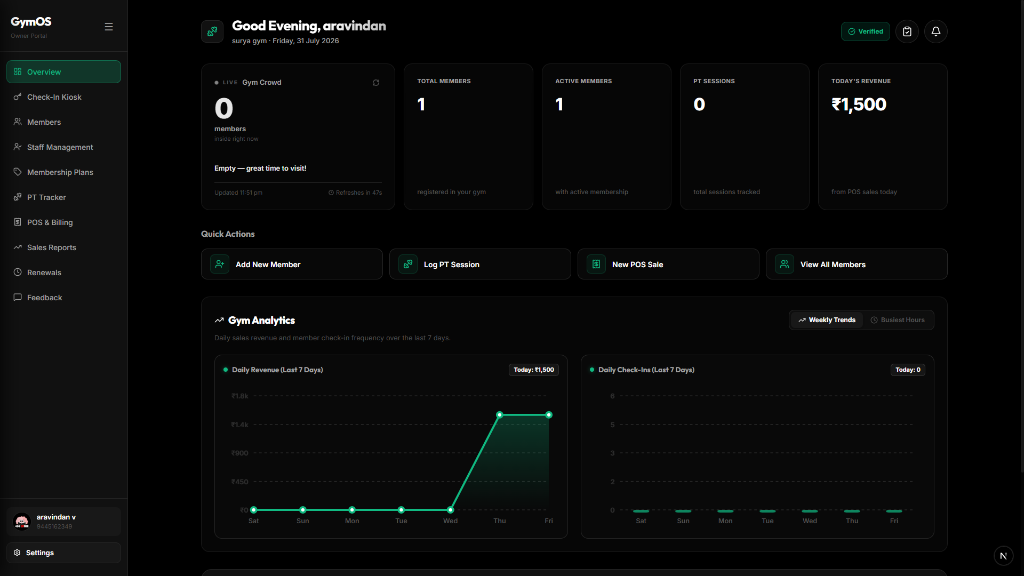Click the Settings gear icon

pyautogui.click(x=17, y=552)
